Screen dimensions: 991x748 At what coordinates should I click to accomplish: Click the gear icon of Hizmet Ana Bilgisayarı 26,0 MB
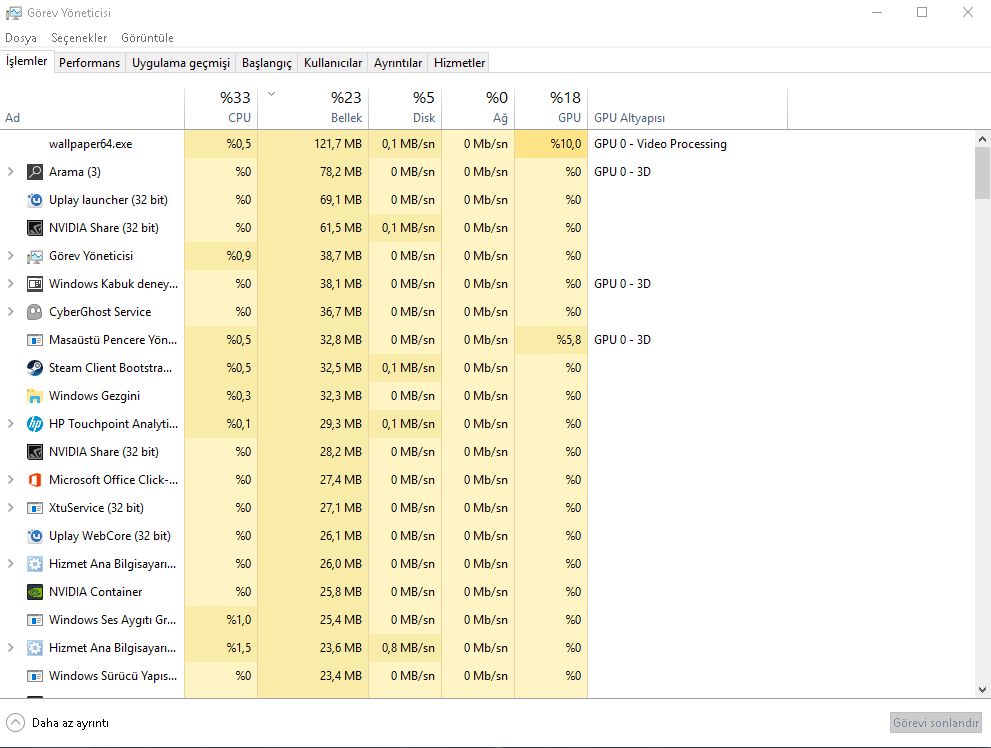tap(35, 564)
